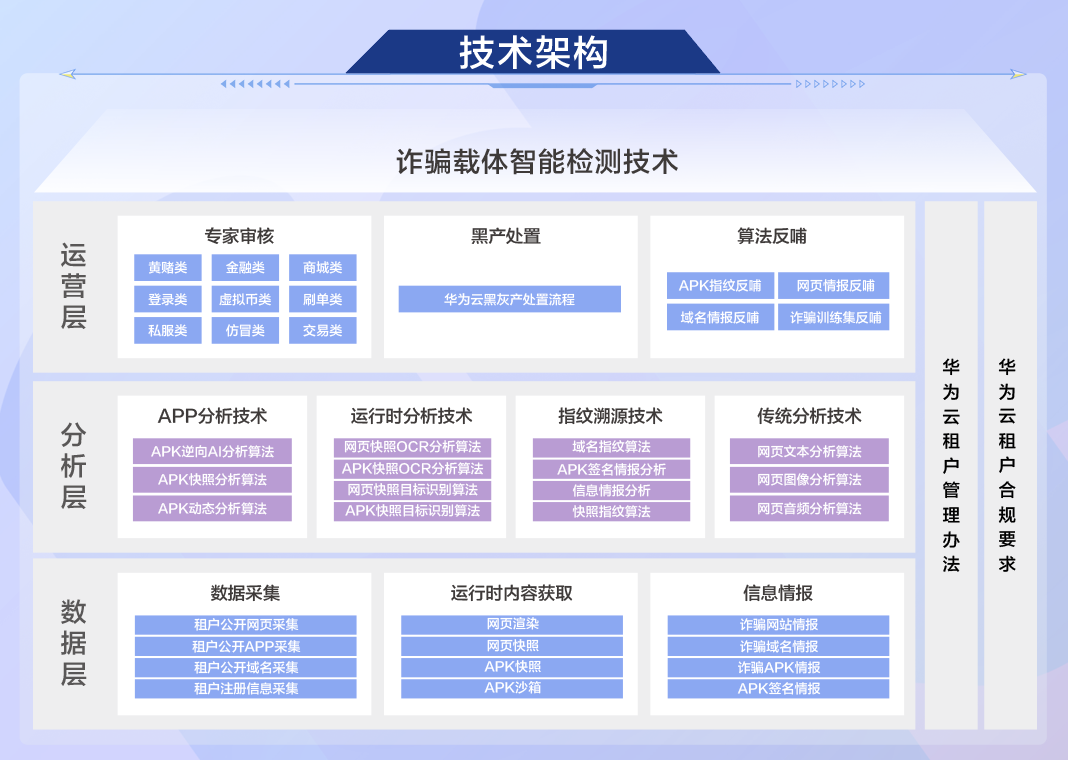Click 华为云黑灰产处置流程 box
This screenshot has width=1068, height=760.
click(x=509, y=299)
